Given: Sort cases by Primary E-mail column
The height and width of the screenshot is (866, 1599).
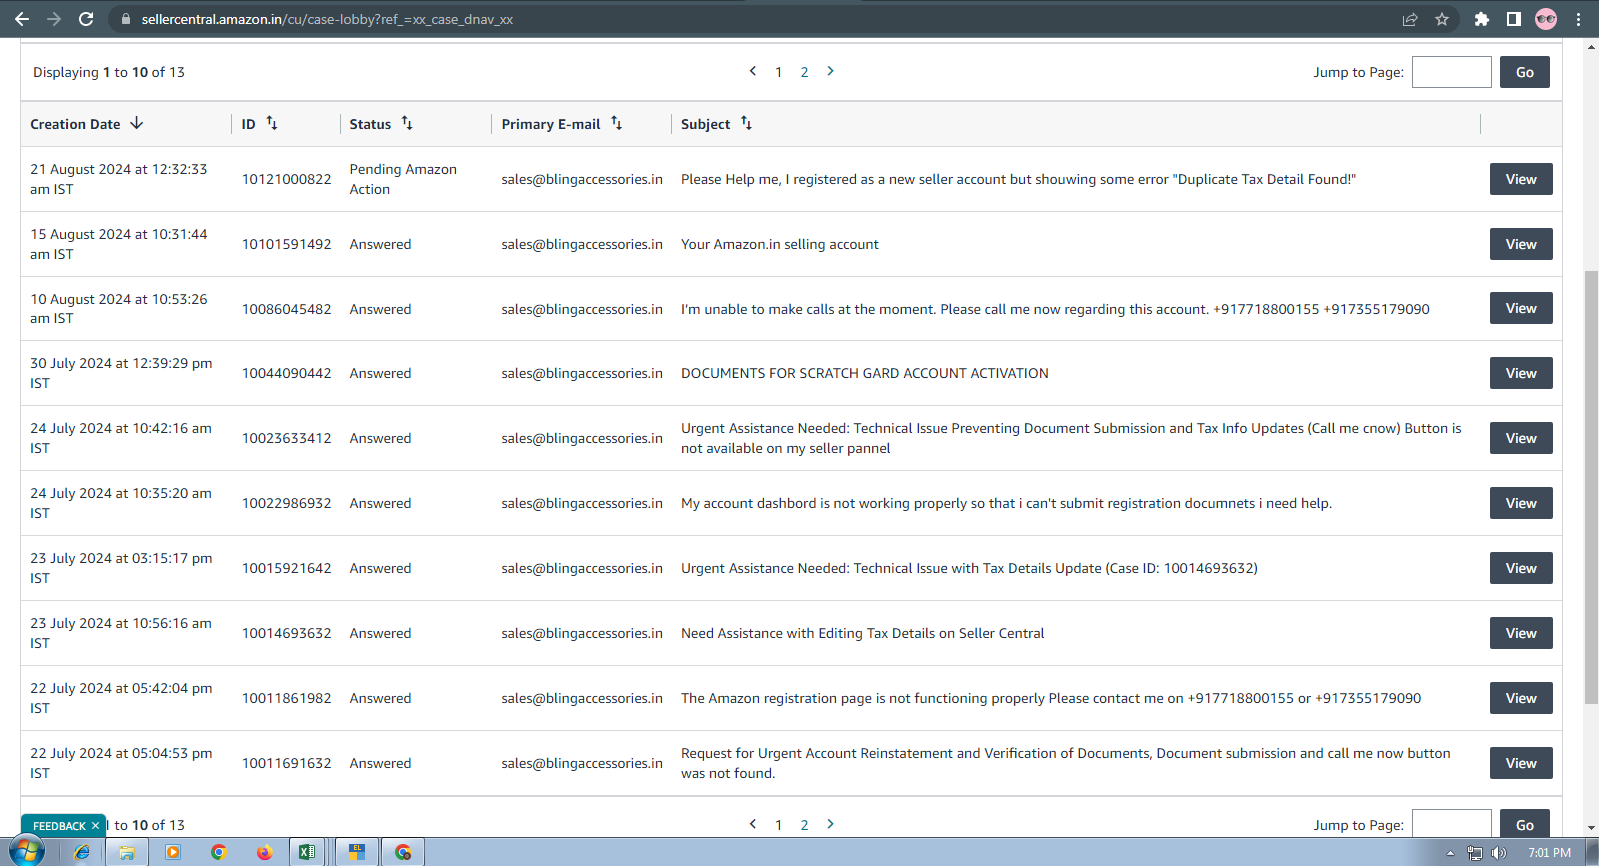Looking at the screenshot, I should 617,123.
